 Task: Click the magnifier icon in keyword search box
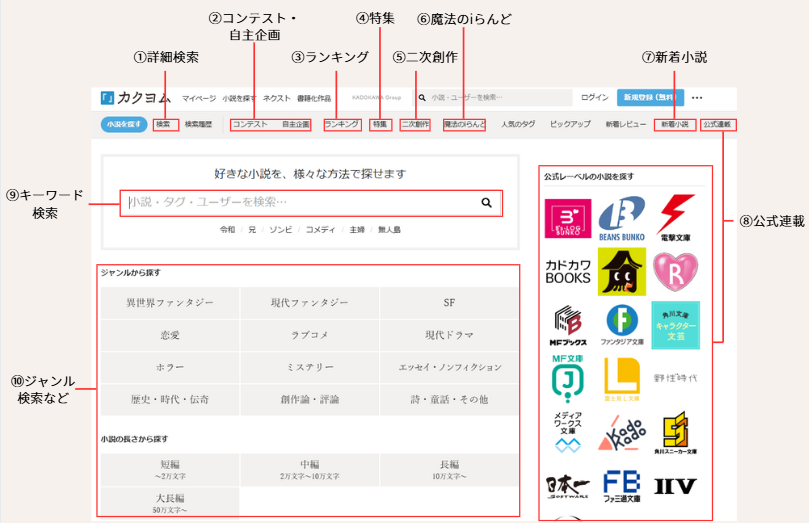(486, 203)
